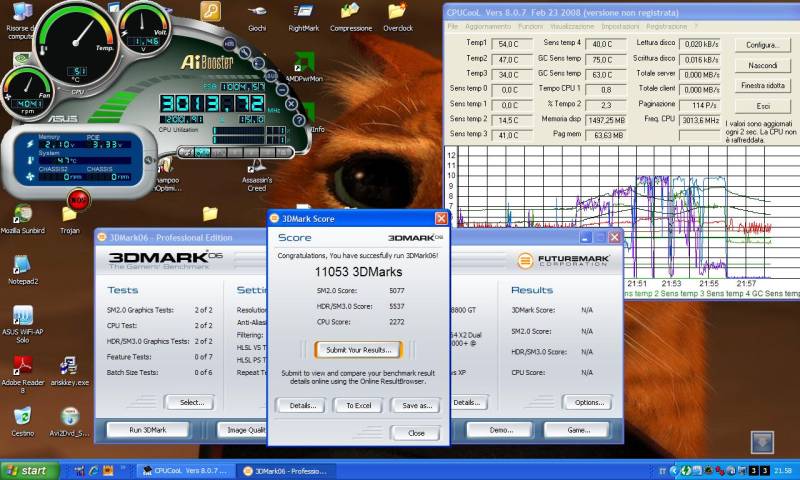Click the Run 3DMark button

147,430
